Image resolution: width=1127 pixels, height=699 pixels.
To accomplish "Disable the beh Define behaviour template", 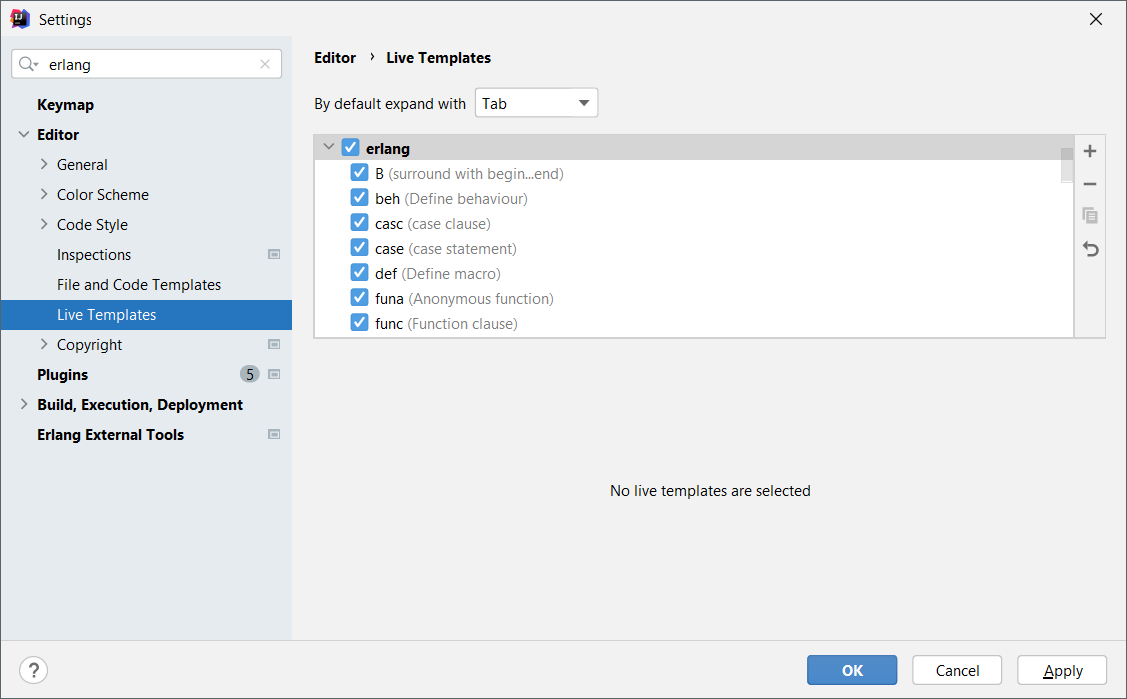I will 359,198.
